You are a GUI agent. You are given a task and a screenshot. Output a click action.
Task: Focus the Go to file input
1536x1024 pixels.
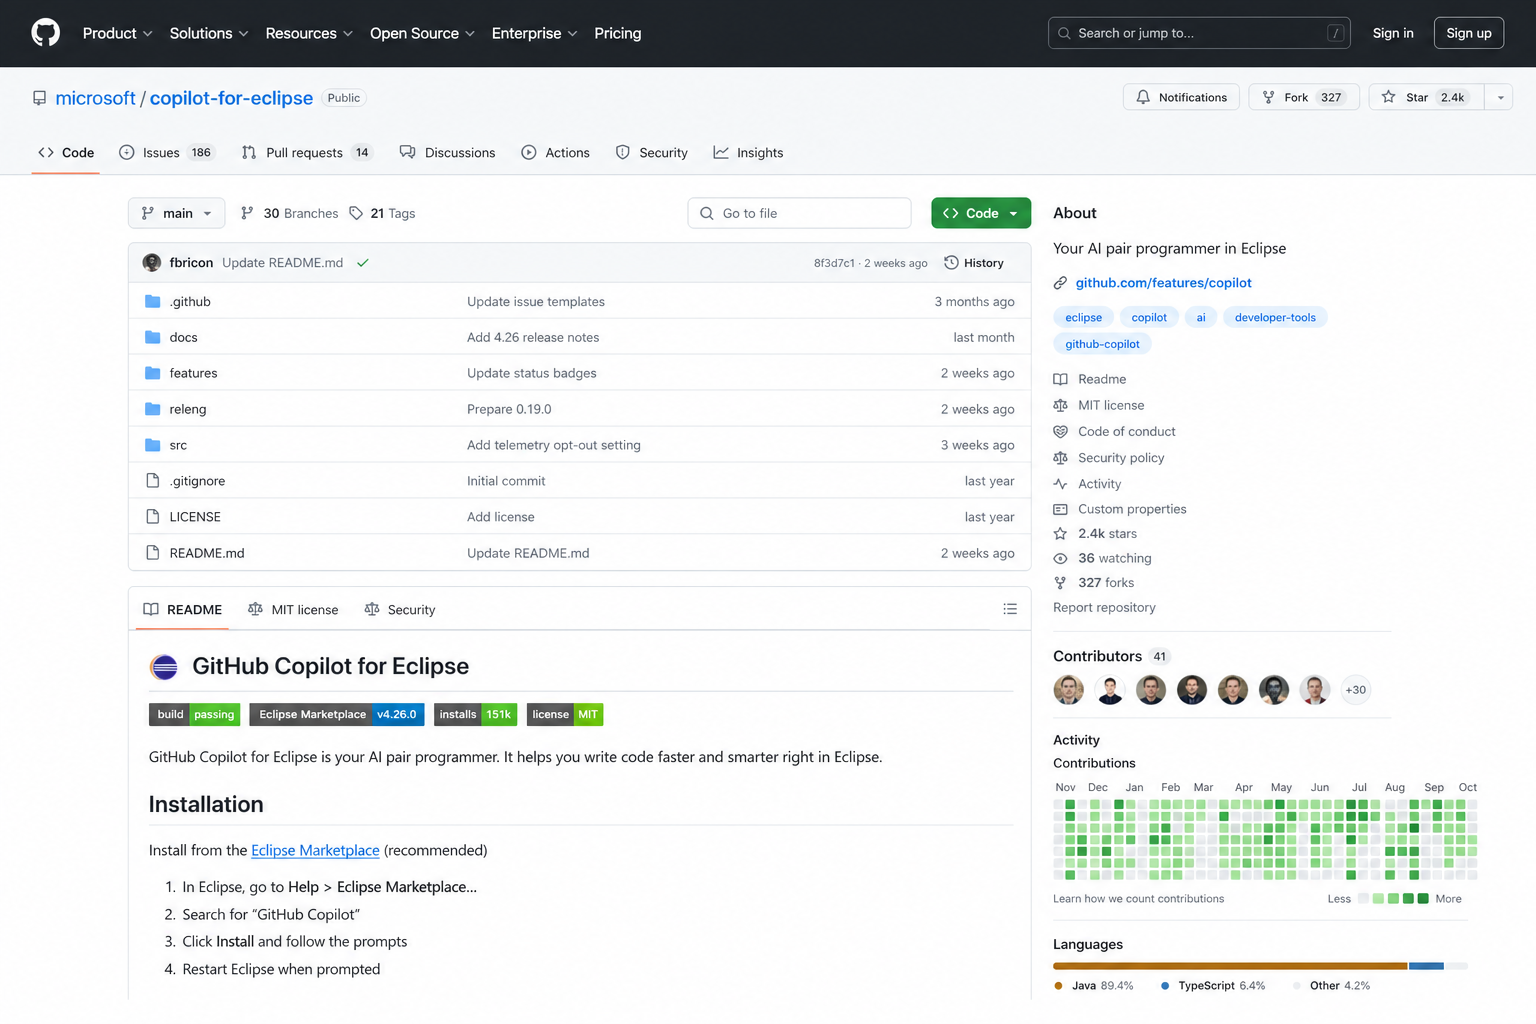coord(799,213)
